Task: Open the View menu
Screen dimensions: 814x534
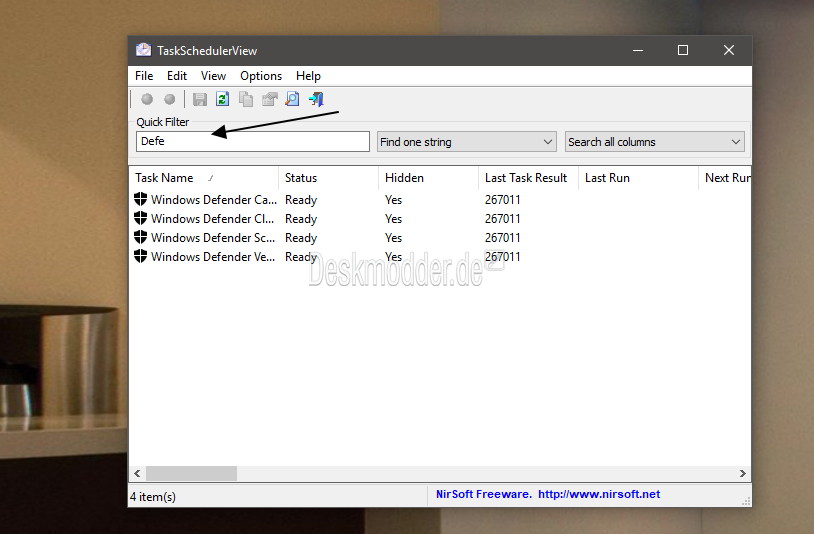Action: pos(213,76)
